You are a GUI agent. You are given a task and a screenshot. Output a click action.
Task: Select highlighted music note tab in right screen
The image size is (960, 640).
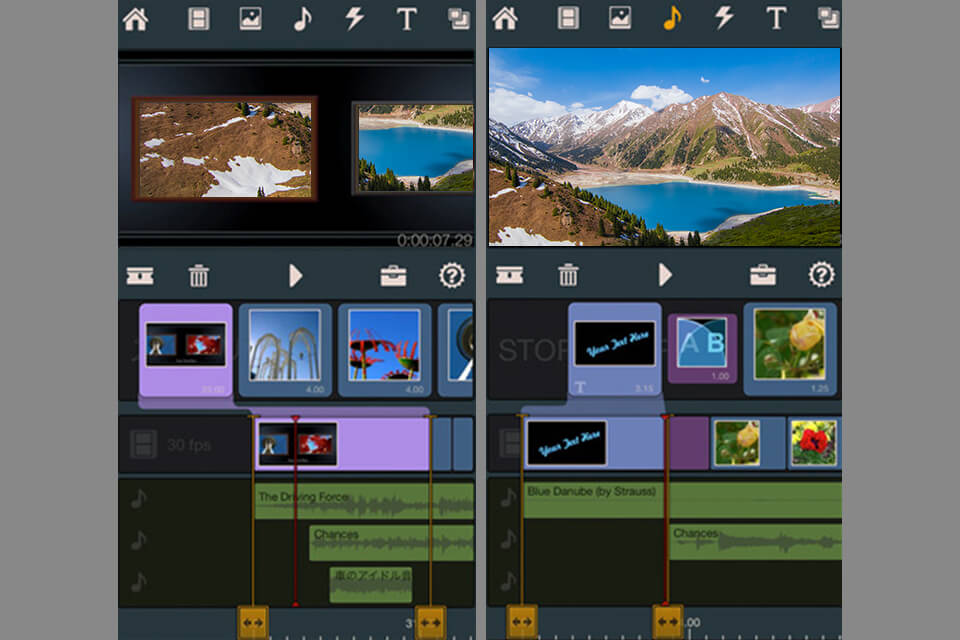[672, 18]
